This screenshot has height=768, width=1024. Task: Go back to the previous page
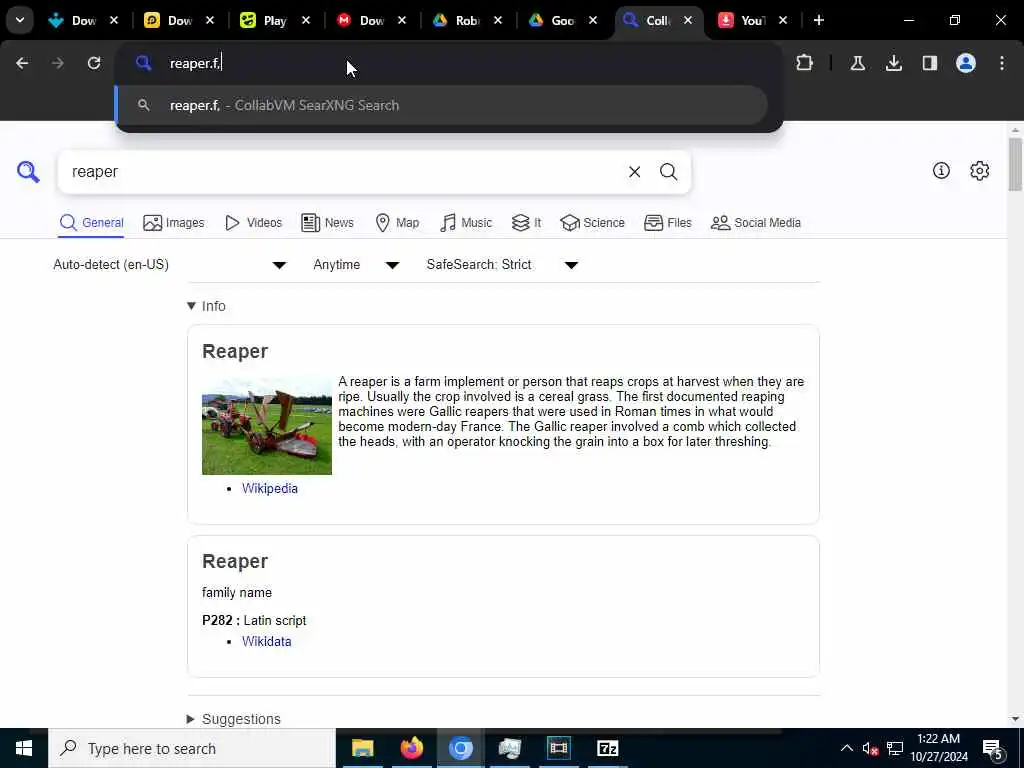(x=22, y=63)
